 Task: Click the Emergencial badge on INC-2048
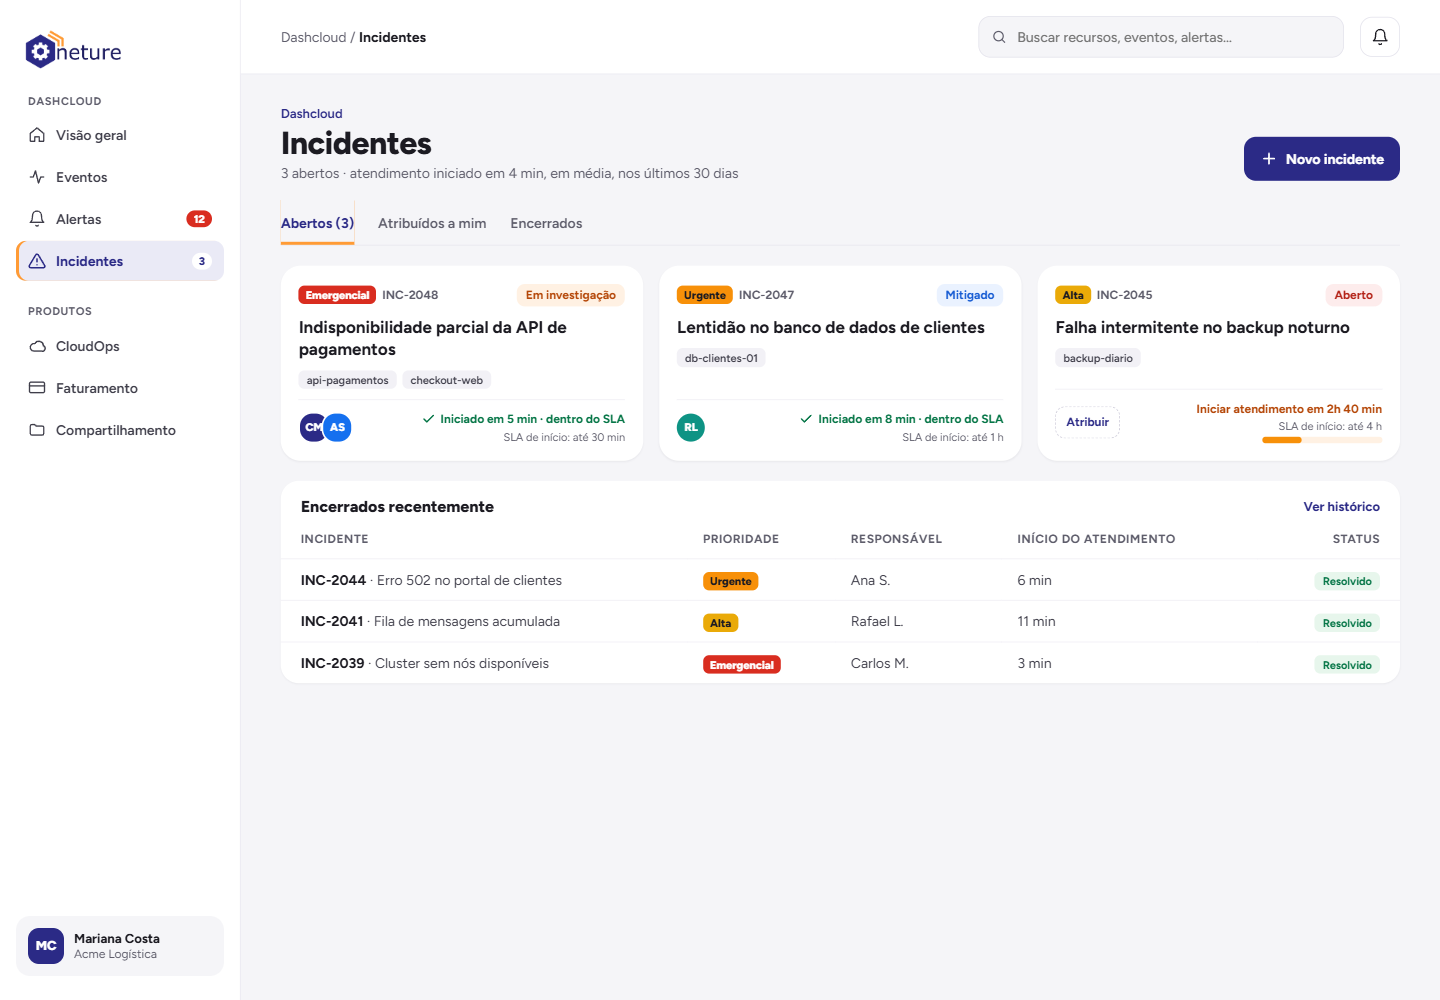pos(337,295)
